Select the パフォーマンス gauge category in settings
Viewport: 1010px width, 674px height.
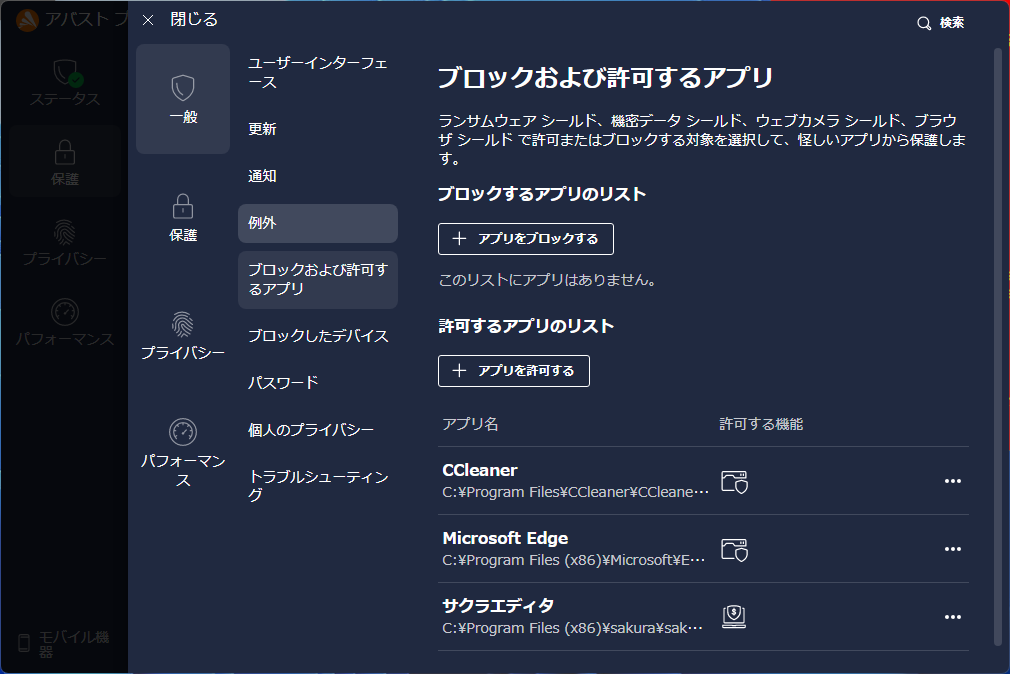(x=183, y=453)
